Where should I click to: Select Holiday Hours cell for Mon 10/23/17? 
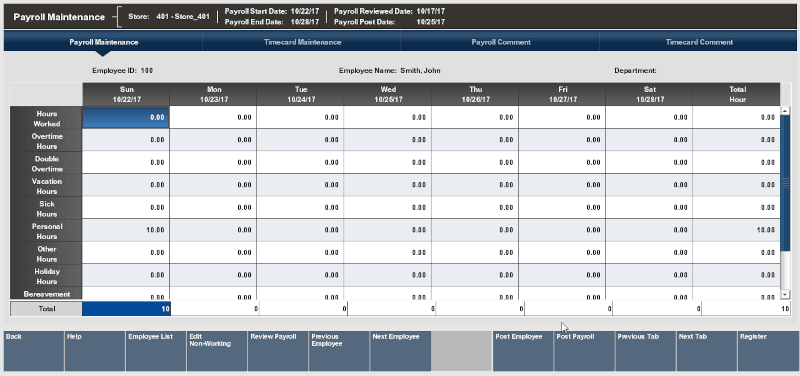tap(213, 275)
